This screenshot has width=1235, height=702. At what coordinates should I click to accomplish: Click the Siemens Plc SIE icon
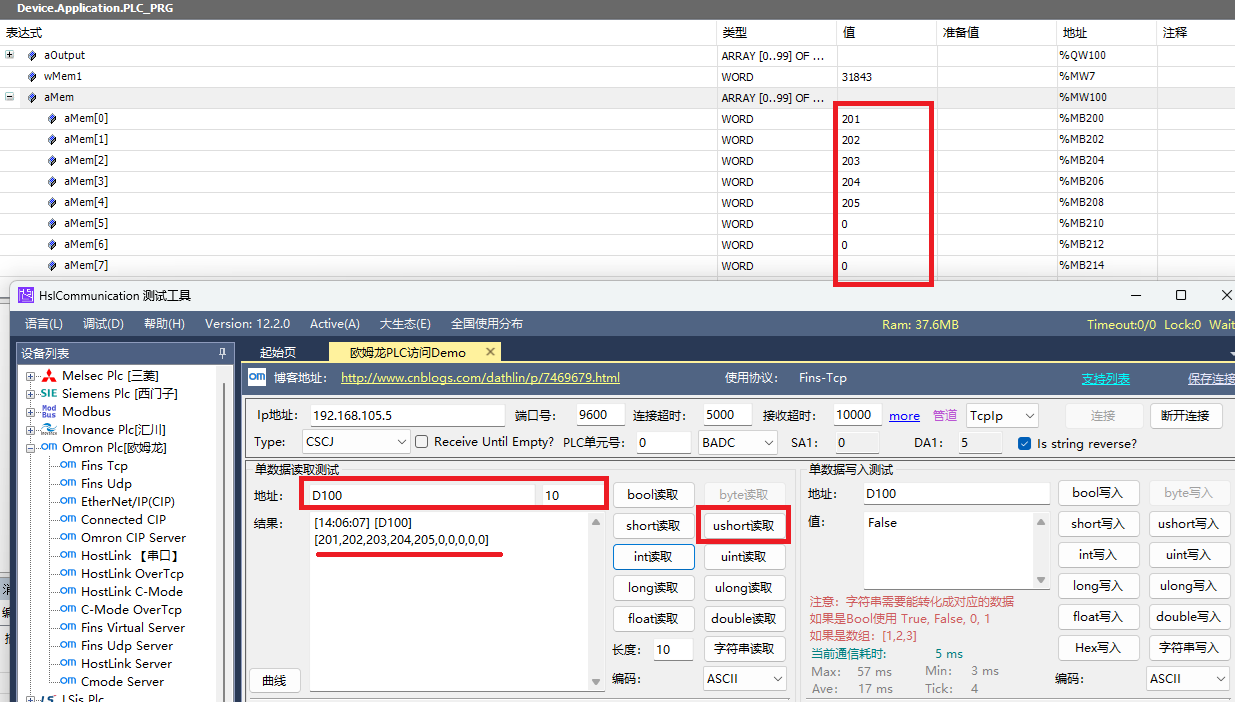point(48,394)
